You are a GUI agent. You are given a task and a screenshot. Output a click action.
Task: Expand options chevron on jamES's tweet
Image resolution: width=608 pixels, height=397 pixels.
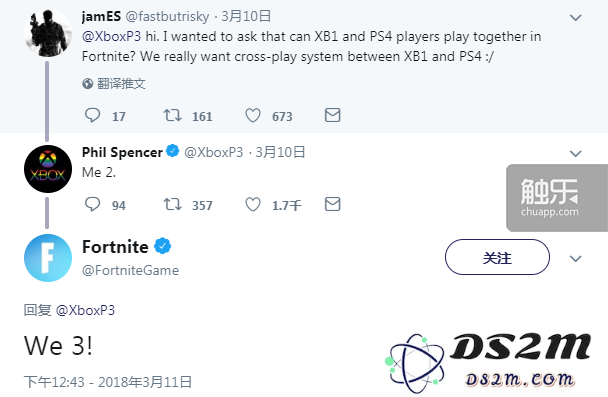pos(575,17)
